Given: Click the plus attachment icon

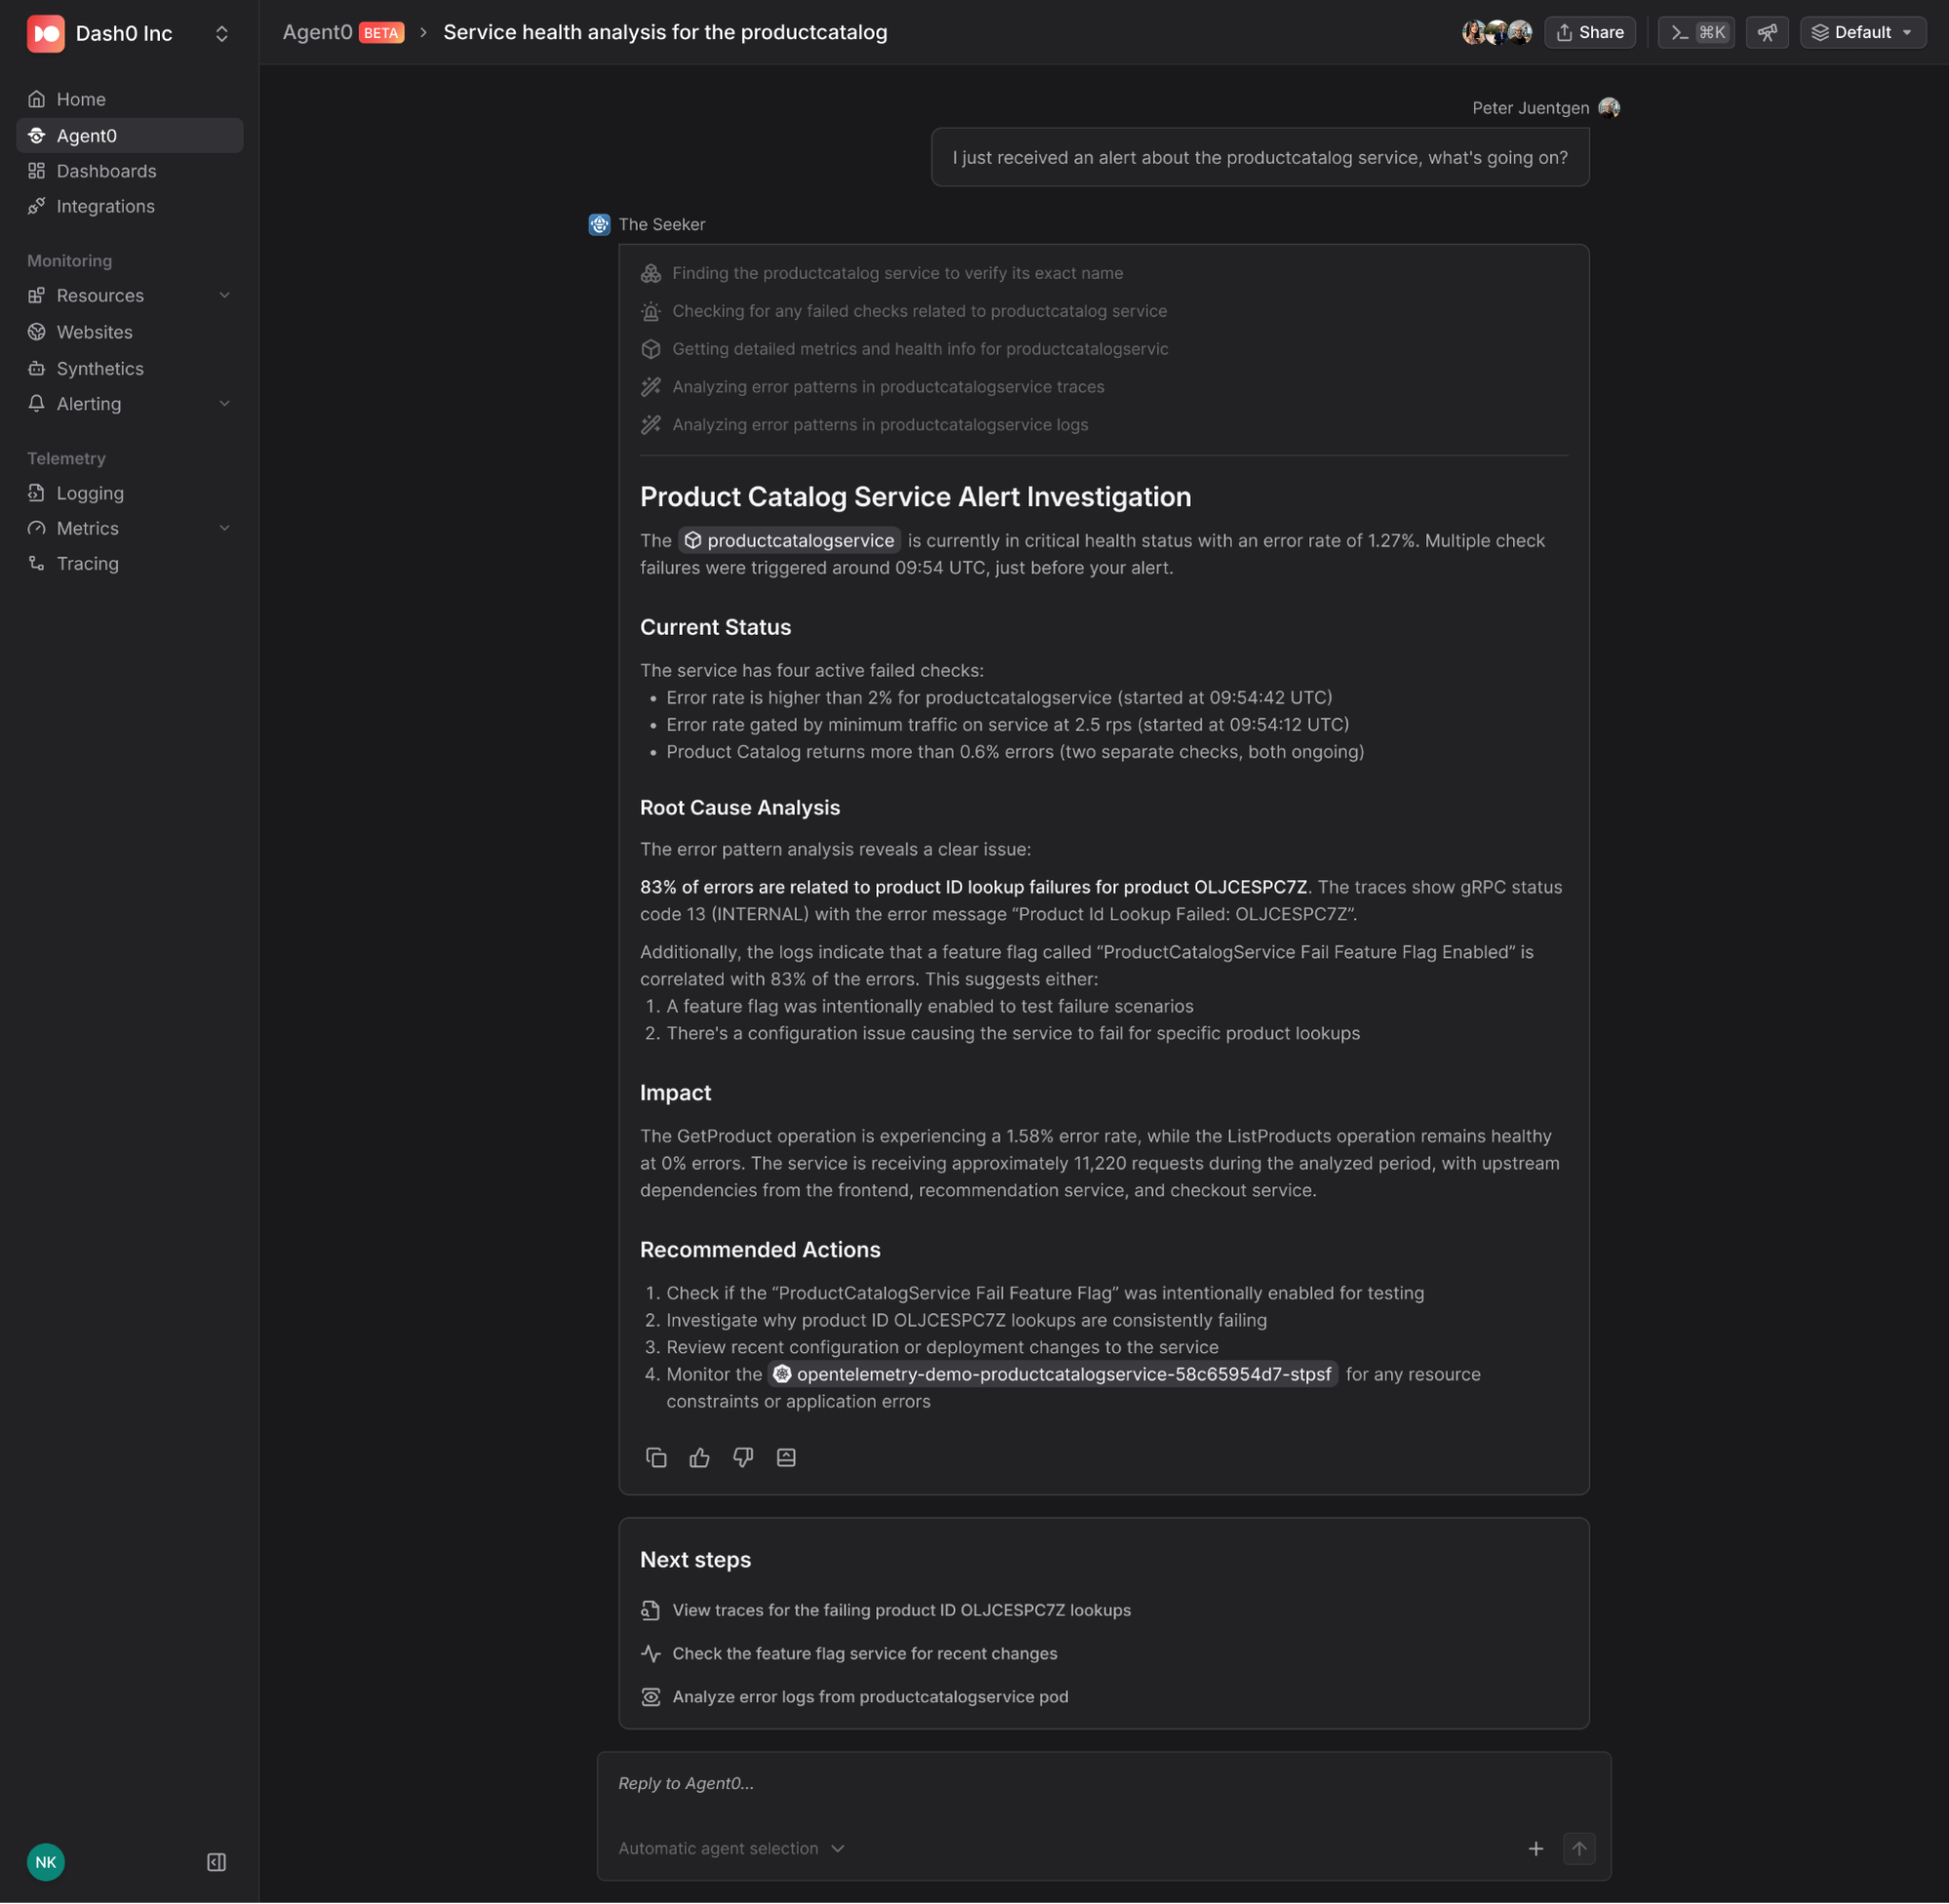Looking at the screenshot, I should [1536, 1848].
